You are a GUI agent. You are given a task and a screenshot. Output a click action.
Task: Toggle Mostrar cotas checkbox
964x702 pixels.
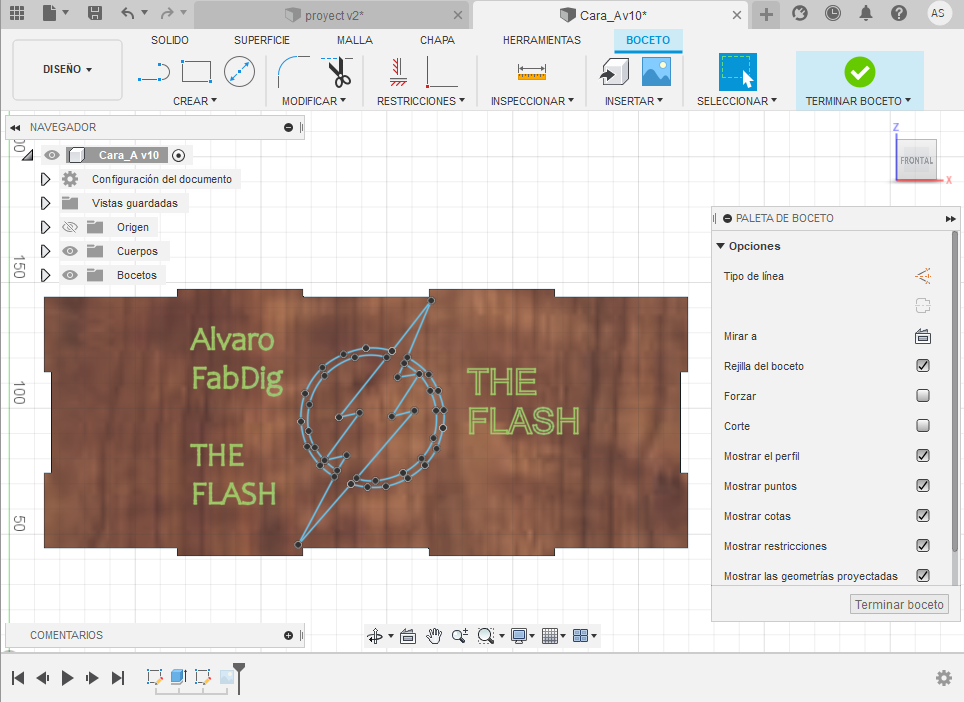(922, 516)
